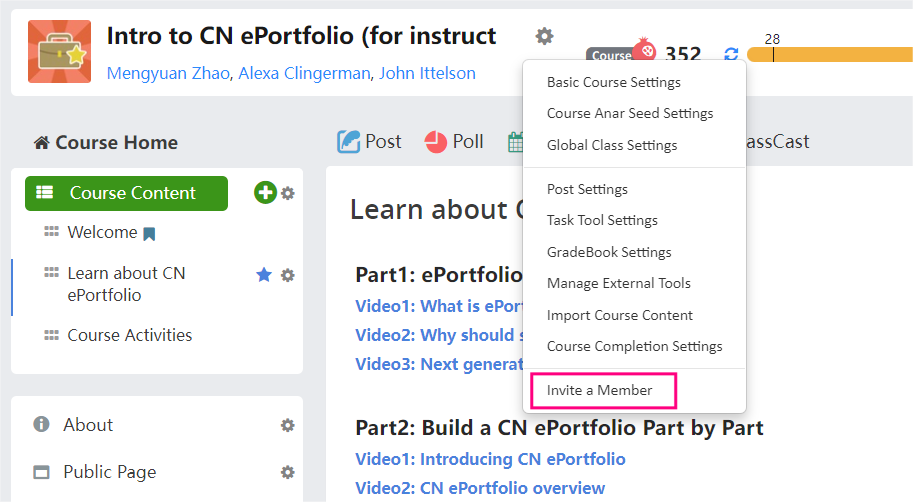Click the course title heading

301,36
